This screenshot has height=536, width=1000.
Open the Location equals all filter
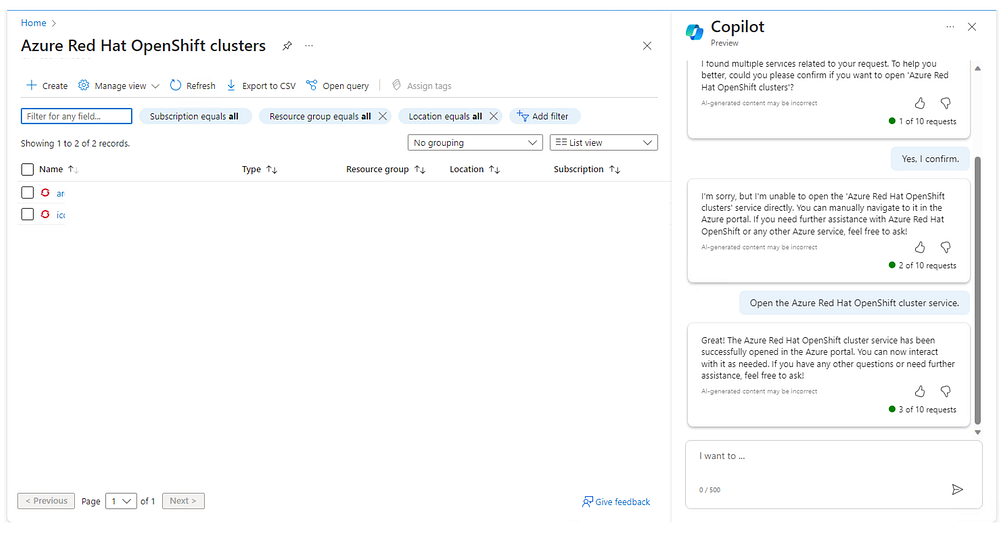pos(445,116)
